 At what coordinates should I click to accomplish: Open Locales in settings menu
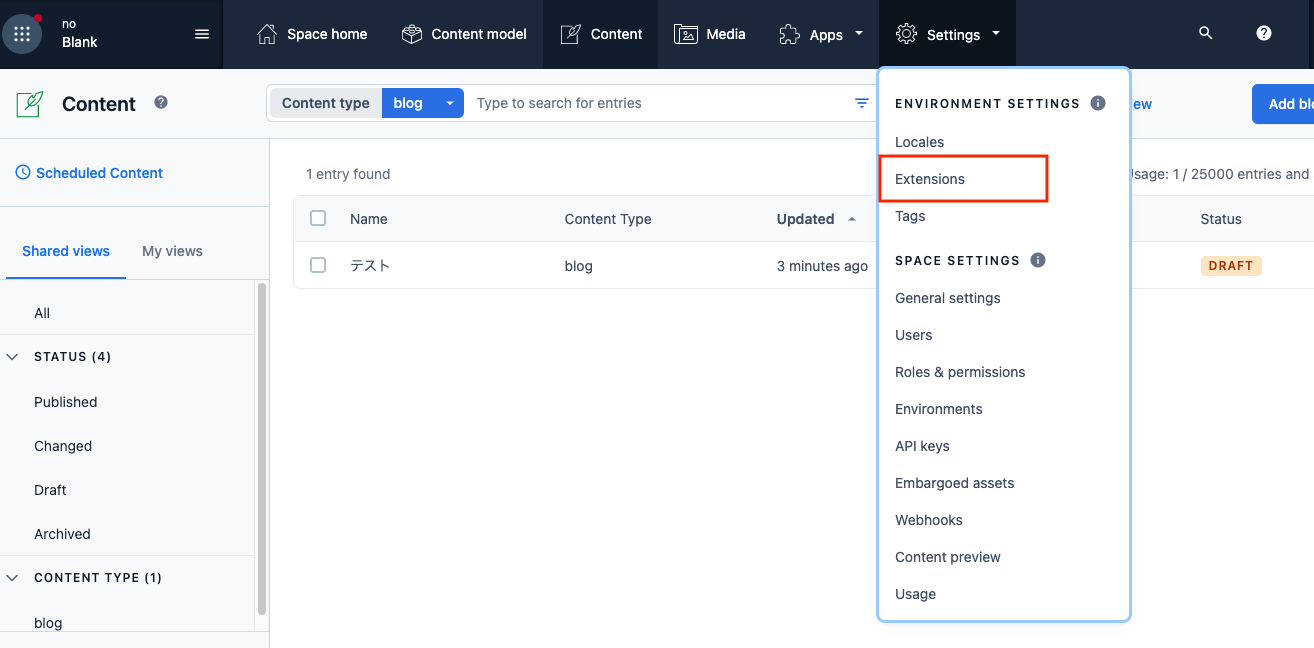coord(920,142)
